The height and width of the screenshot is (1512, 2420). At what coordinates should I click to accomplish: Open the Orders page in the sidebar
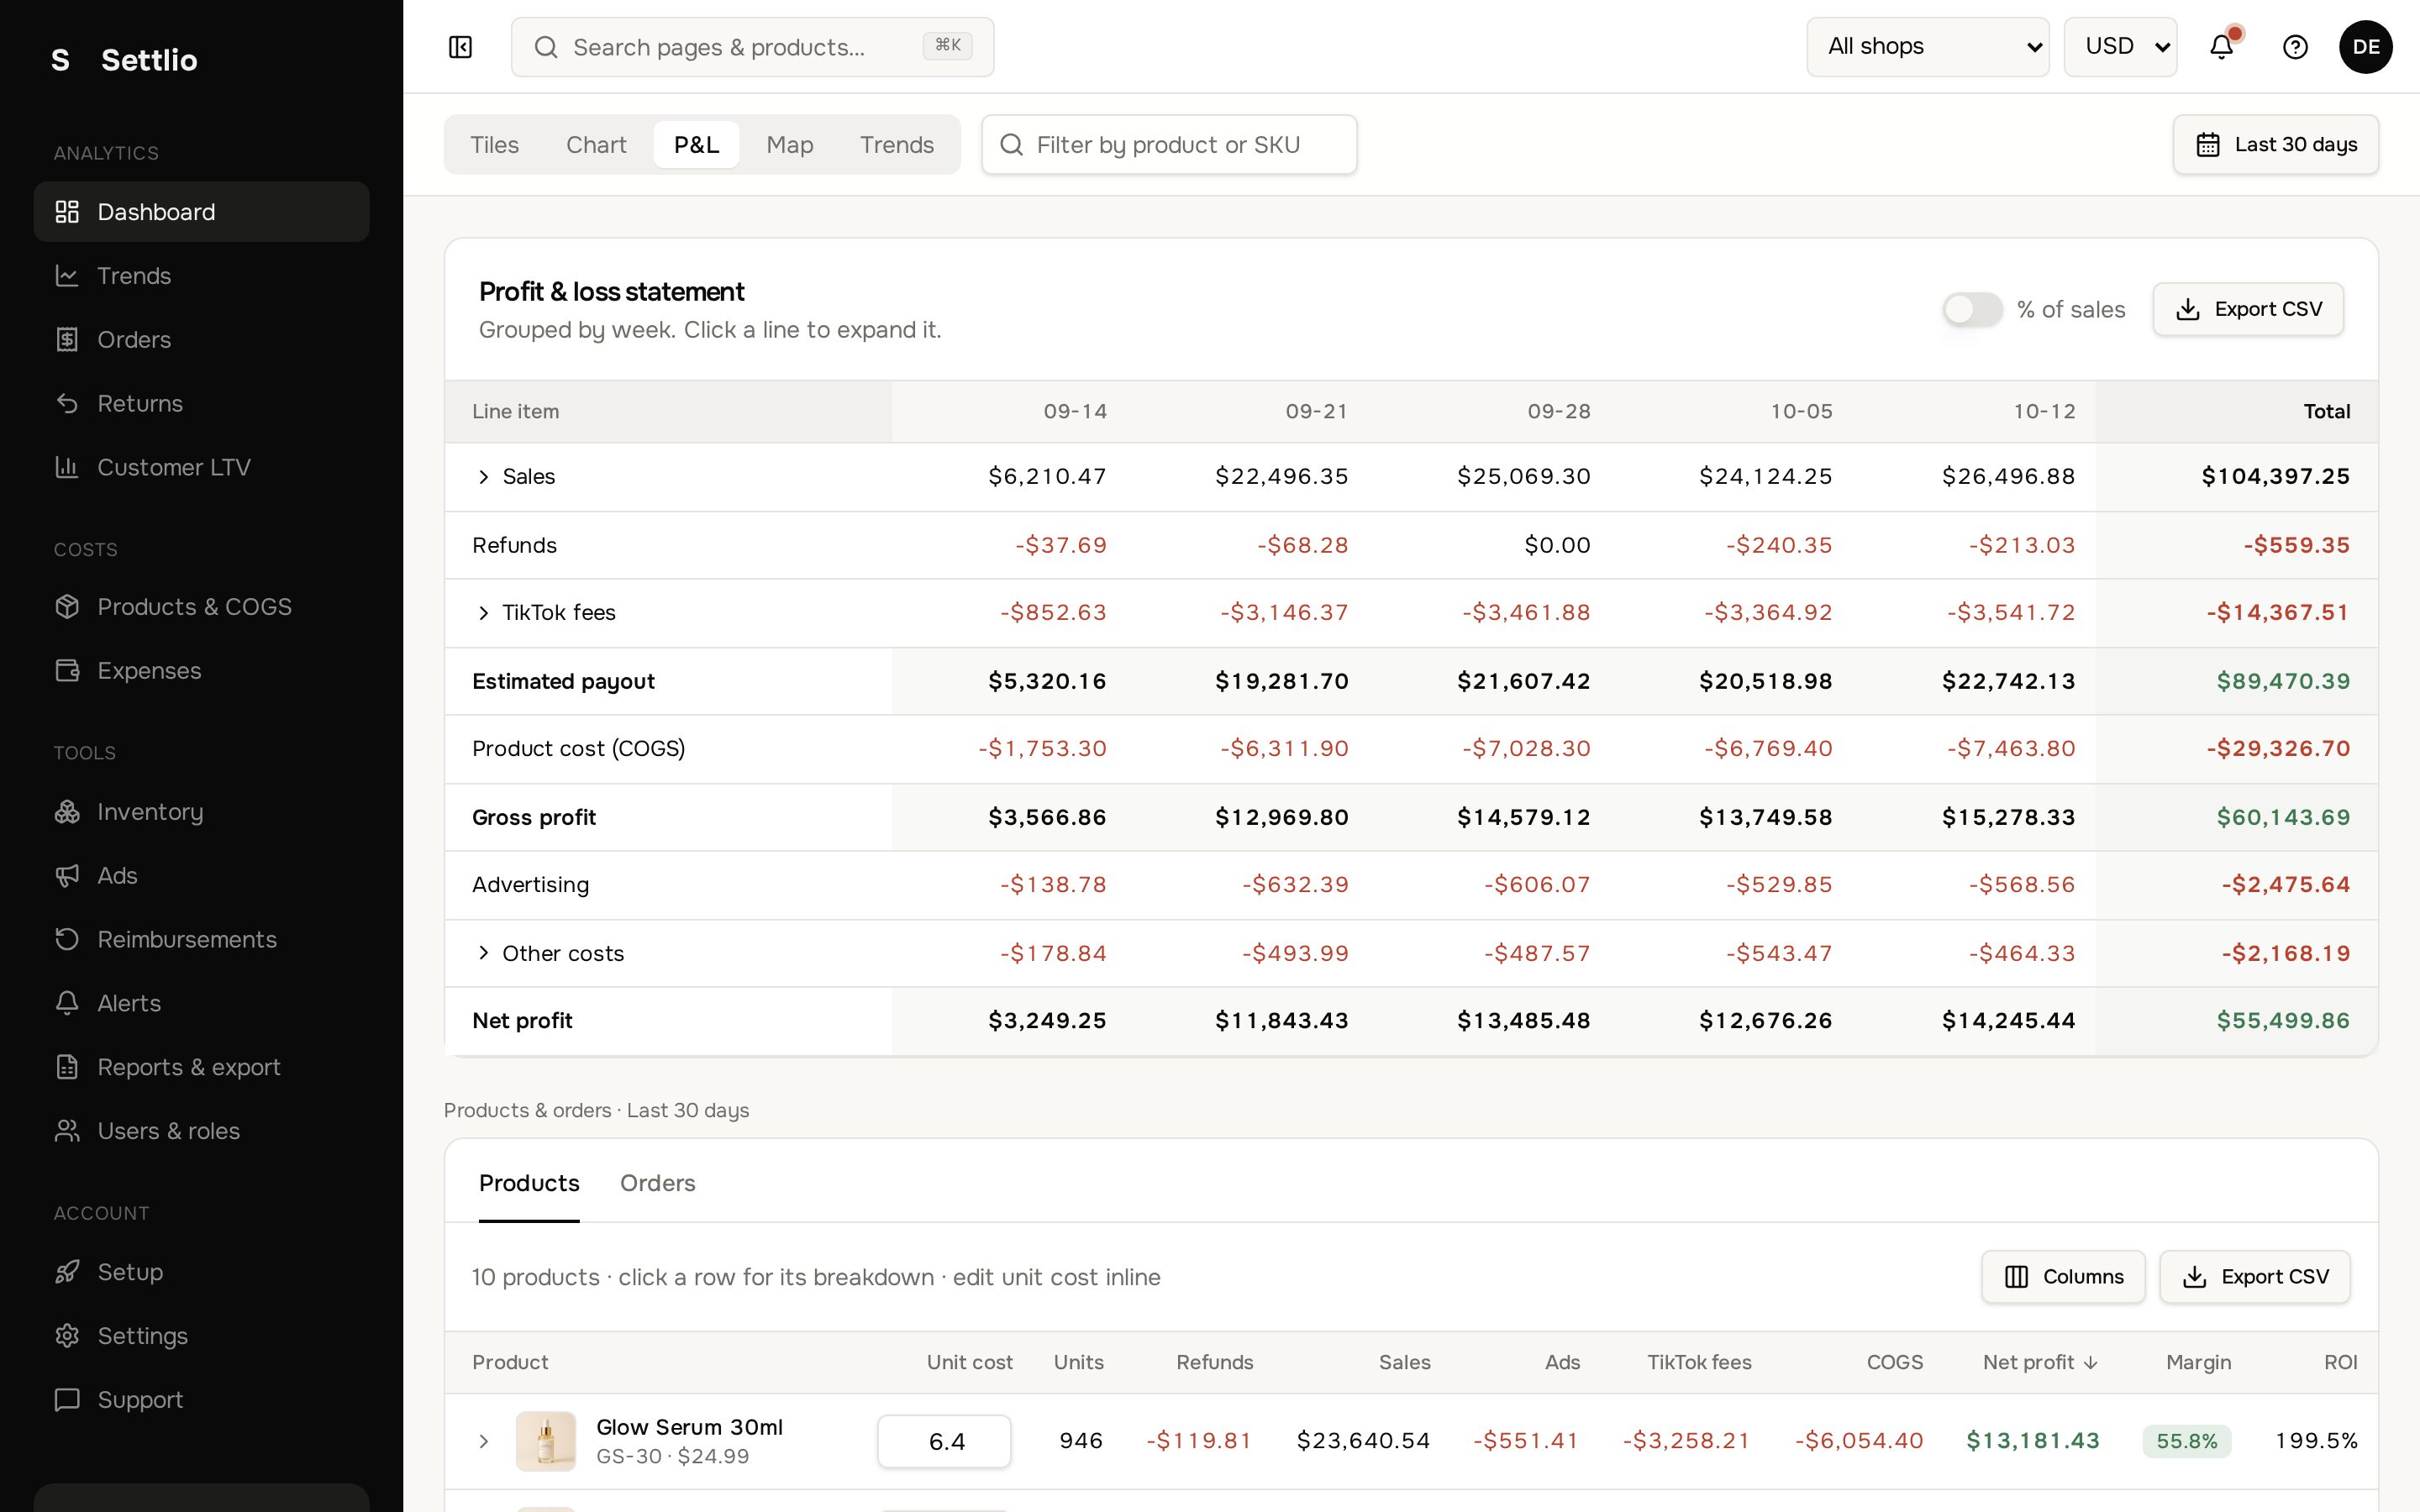click(x=201, y=340)
